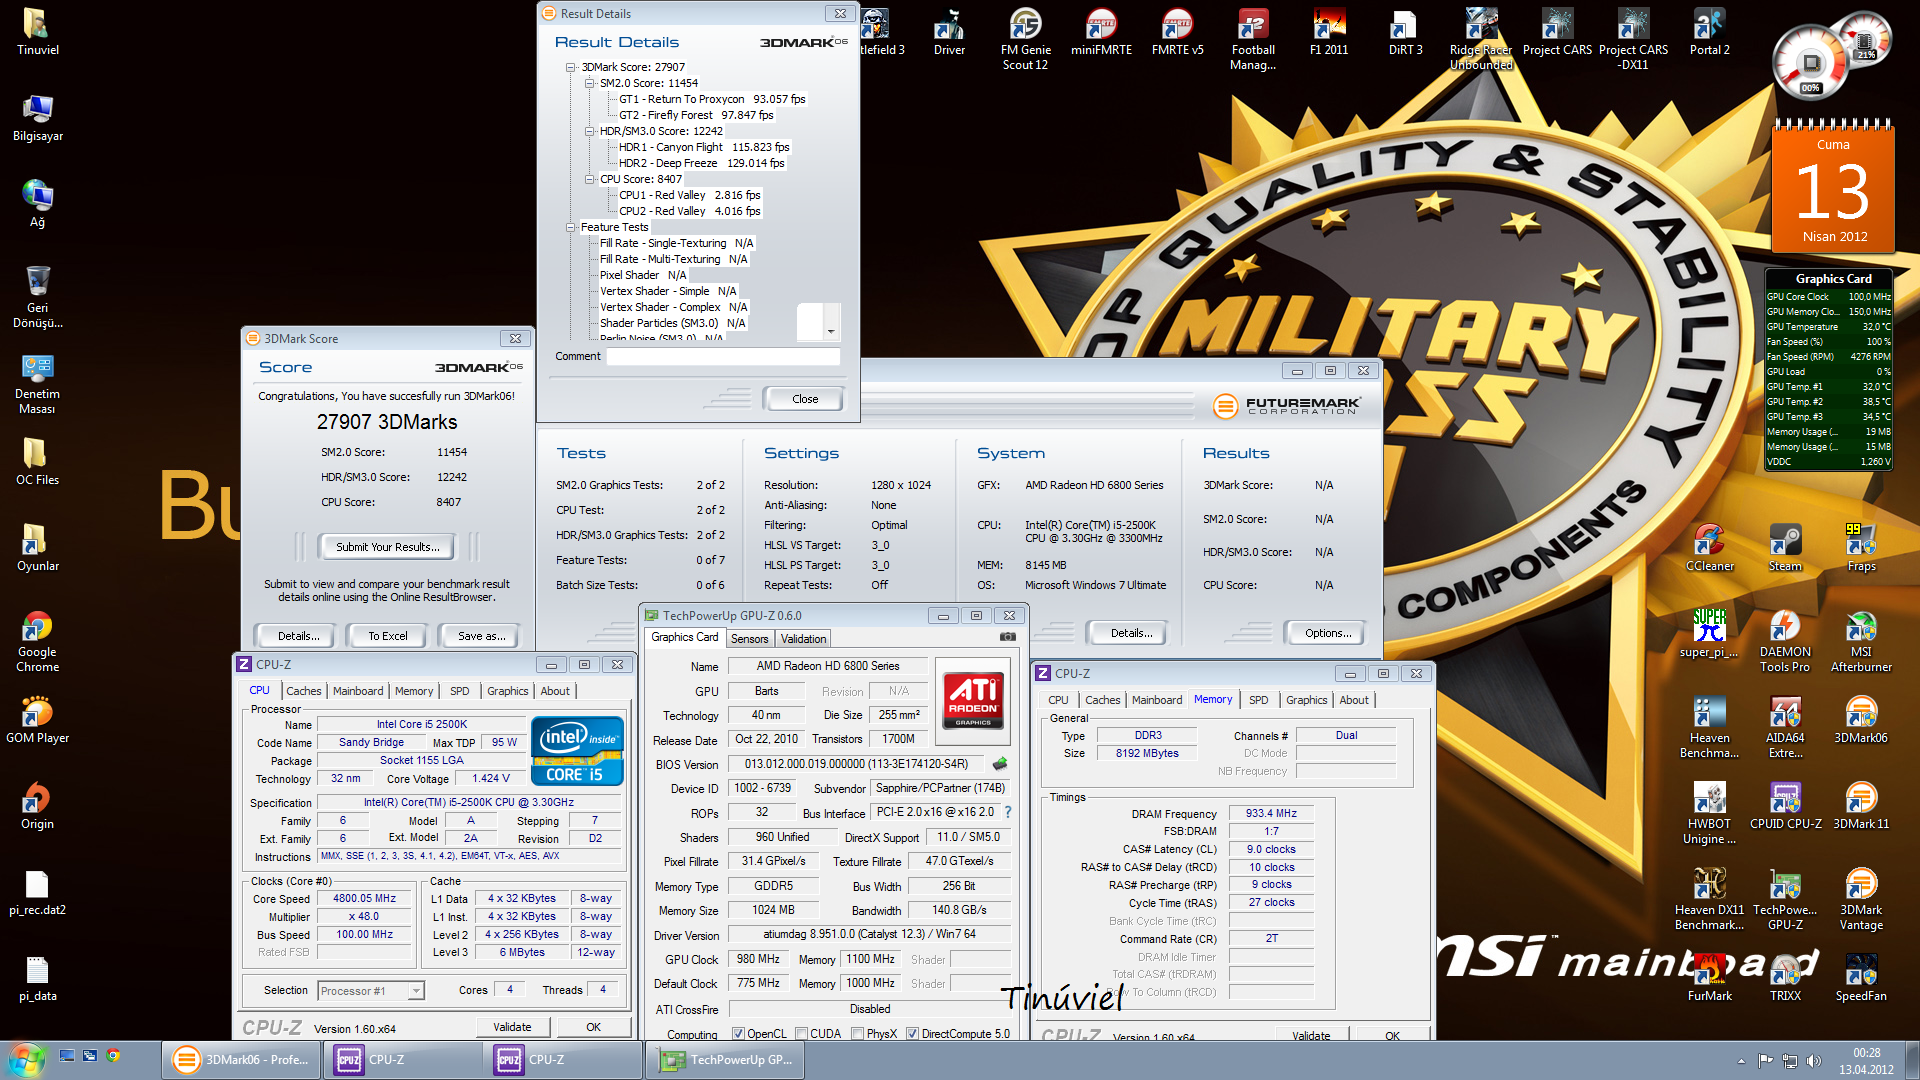
Task: Switch to Sensors tab in GPU-Z
Action: [749, 639]
